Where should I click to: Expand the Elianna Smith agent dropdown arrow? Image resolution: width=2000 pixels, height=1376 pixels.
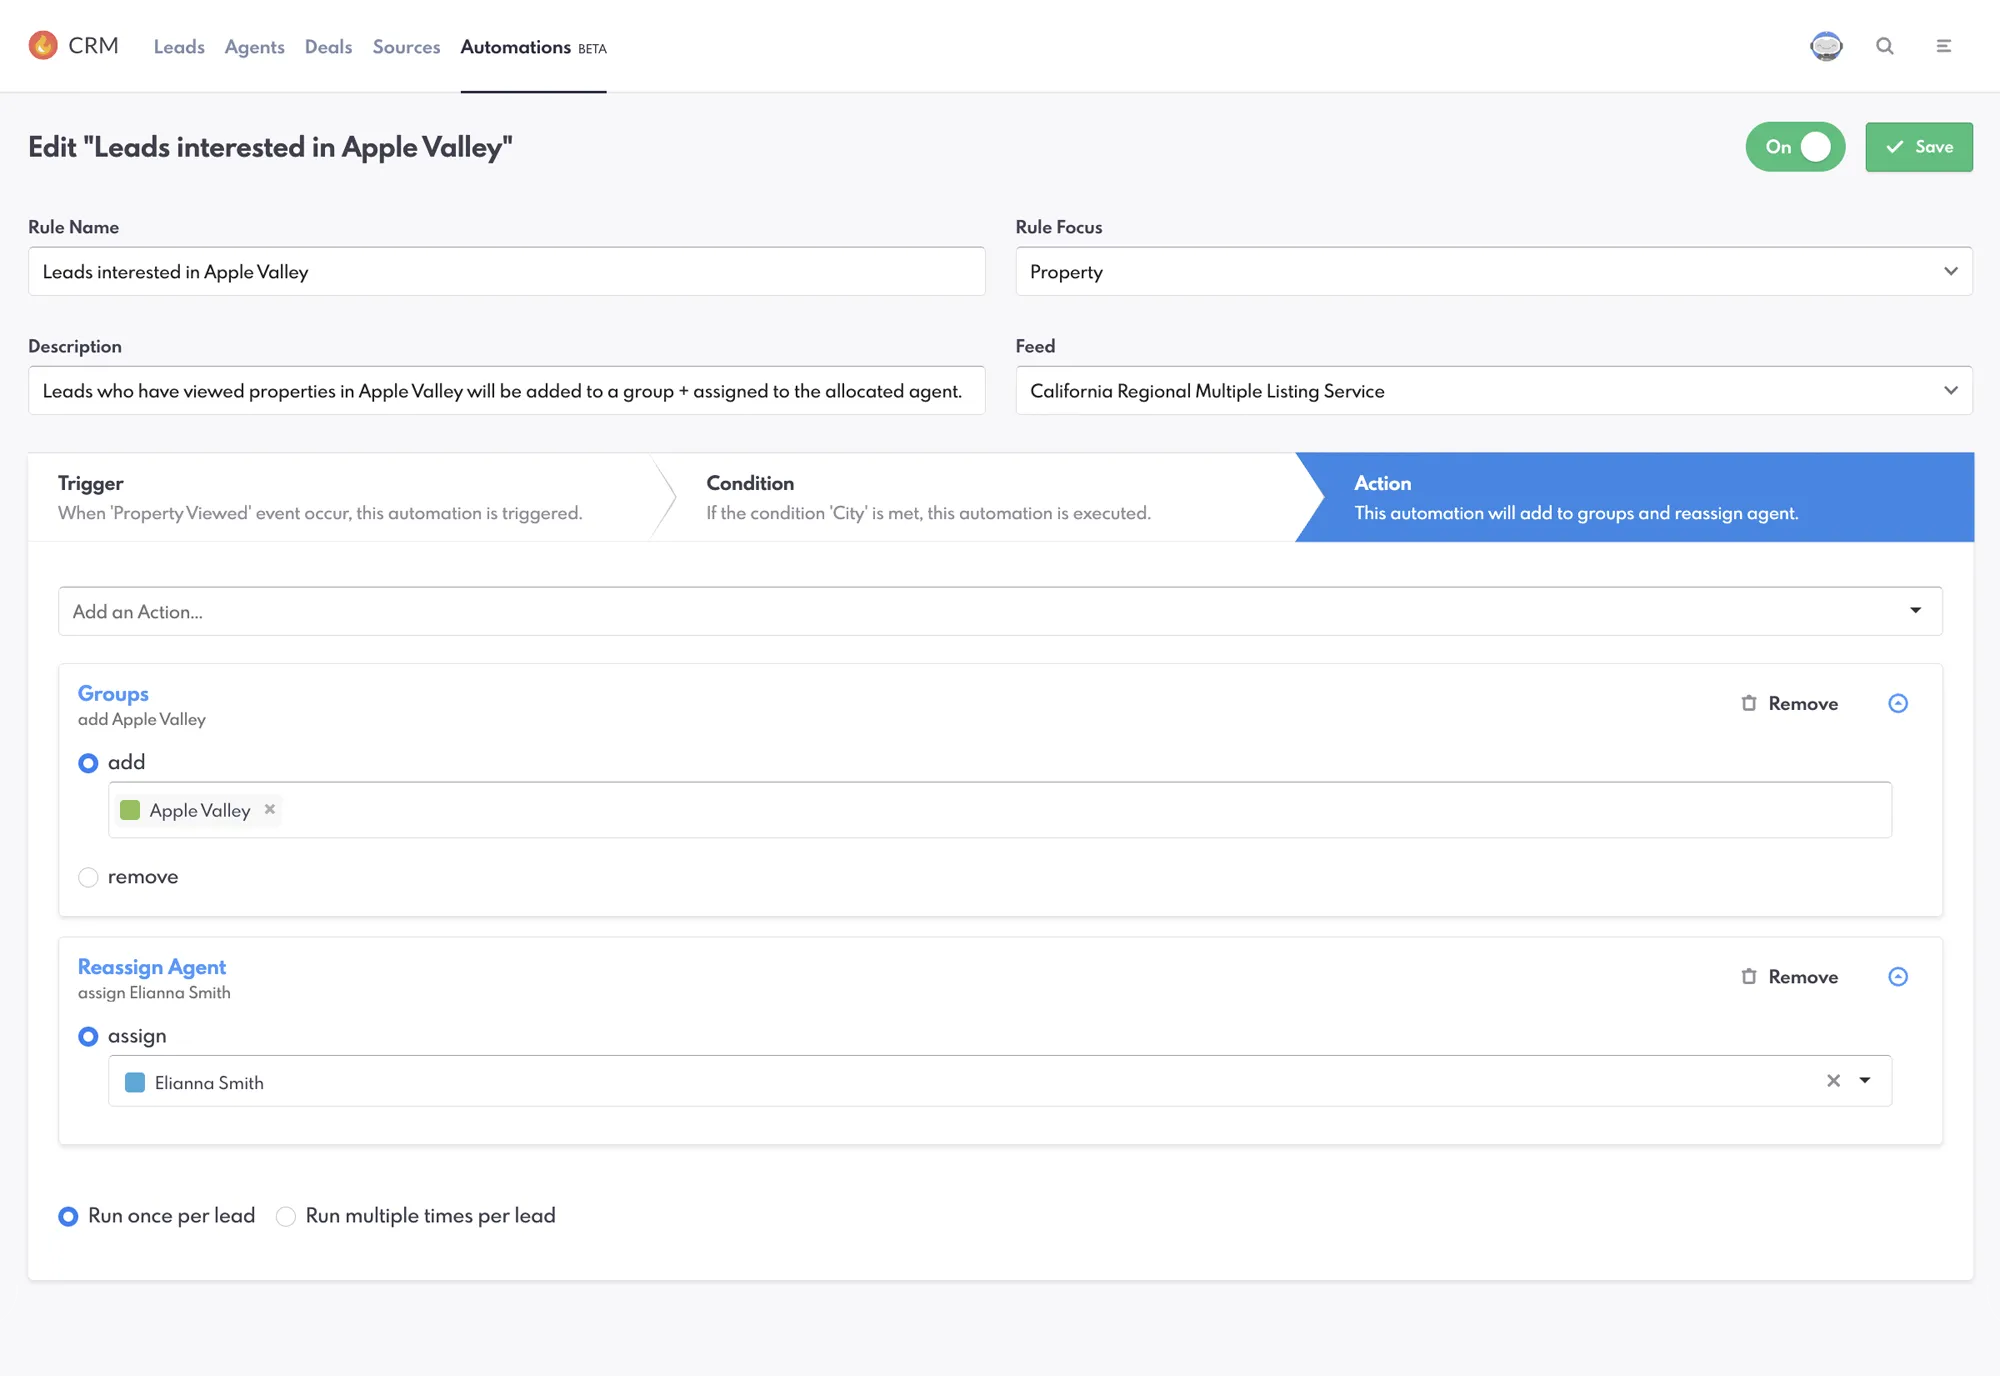pos(1865,1081)
